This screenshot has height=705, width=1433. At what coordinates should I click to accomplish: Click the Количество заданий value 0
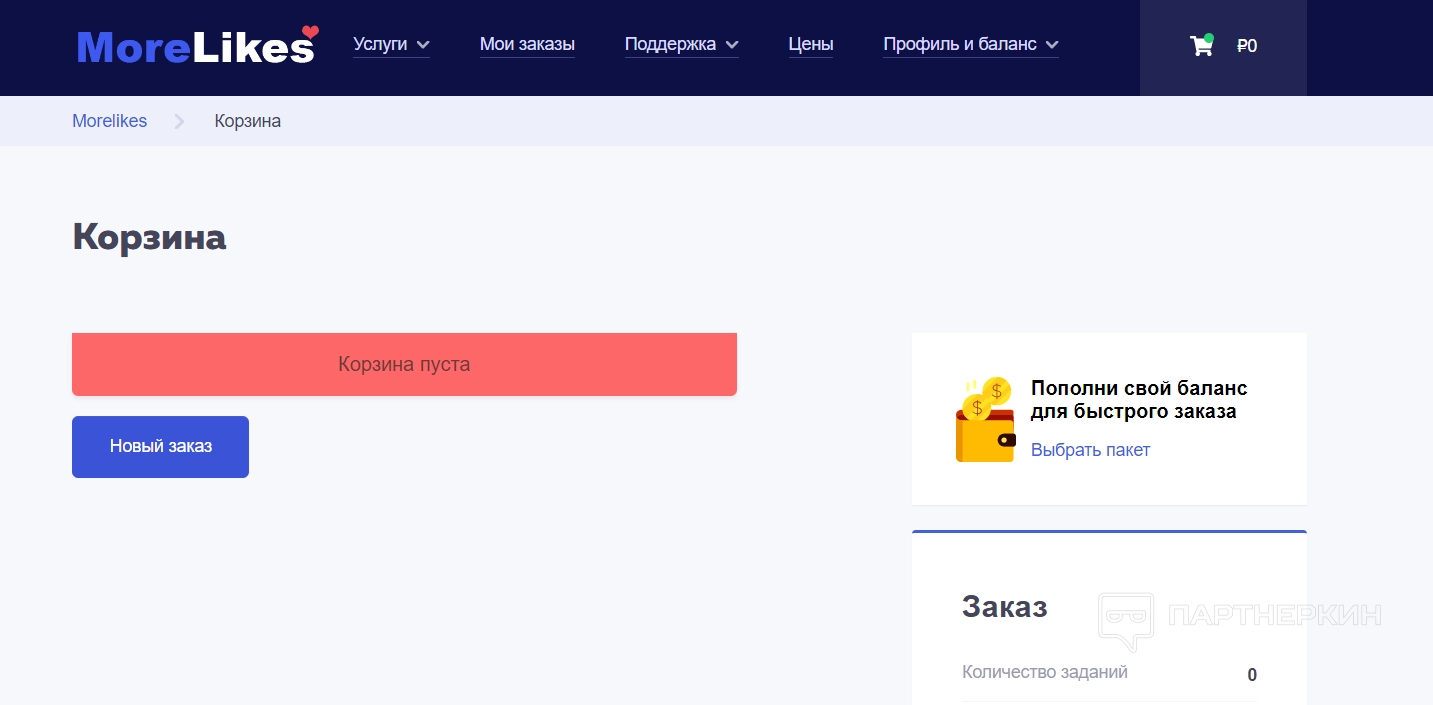point(1252,675)
